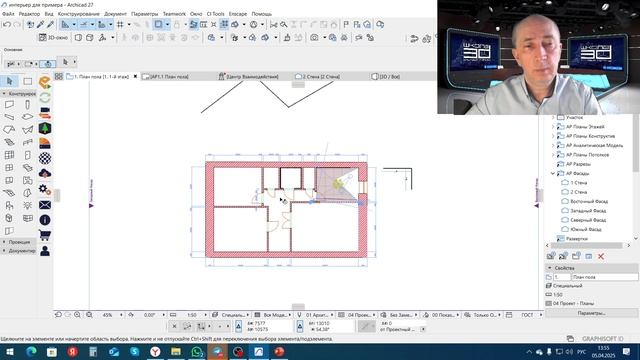This screenshot has width=640, height=360.
Task: Select Южный Фасад in navigator
Action: [x=586, y=229]
